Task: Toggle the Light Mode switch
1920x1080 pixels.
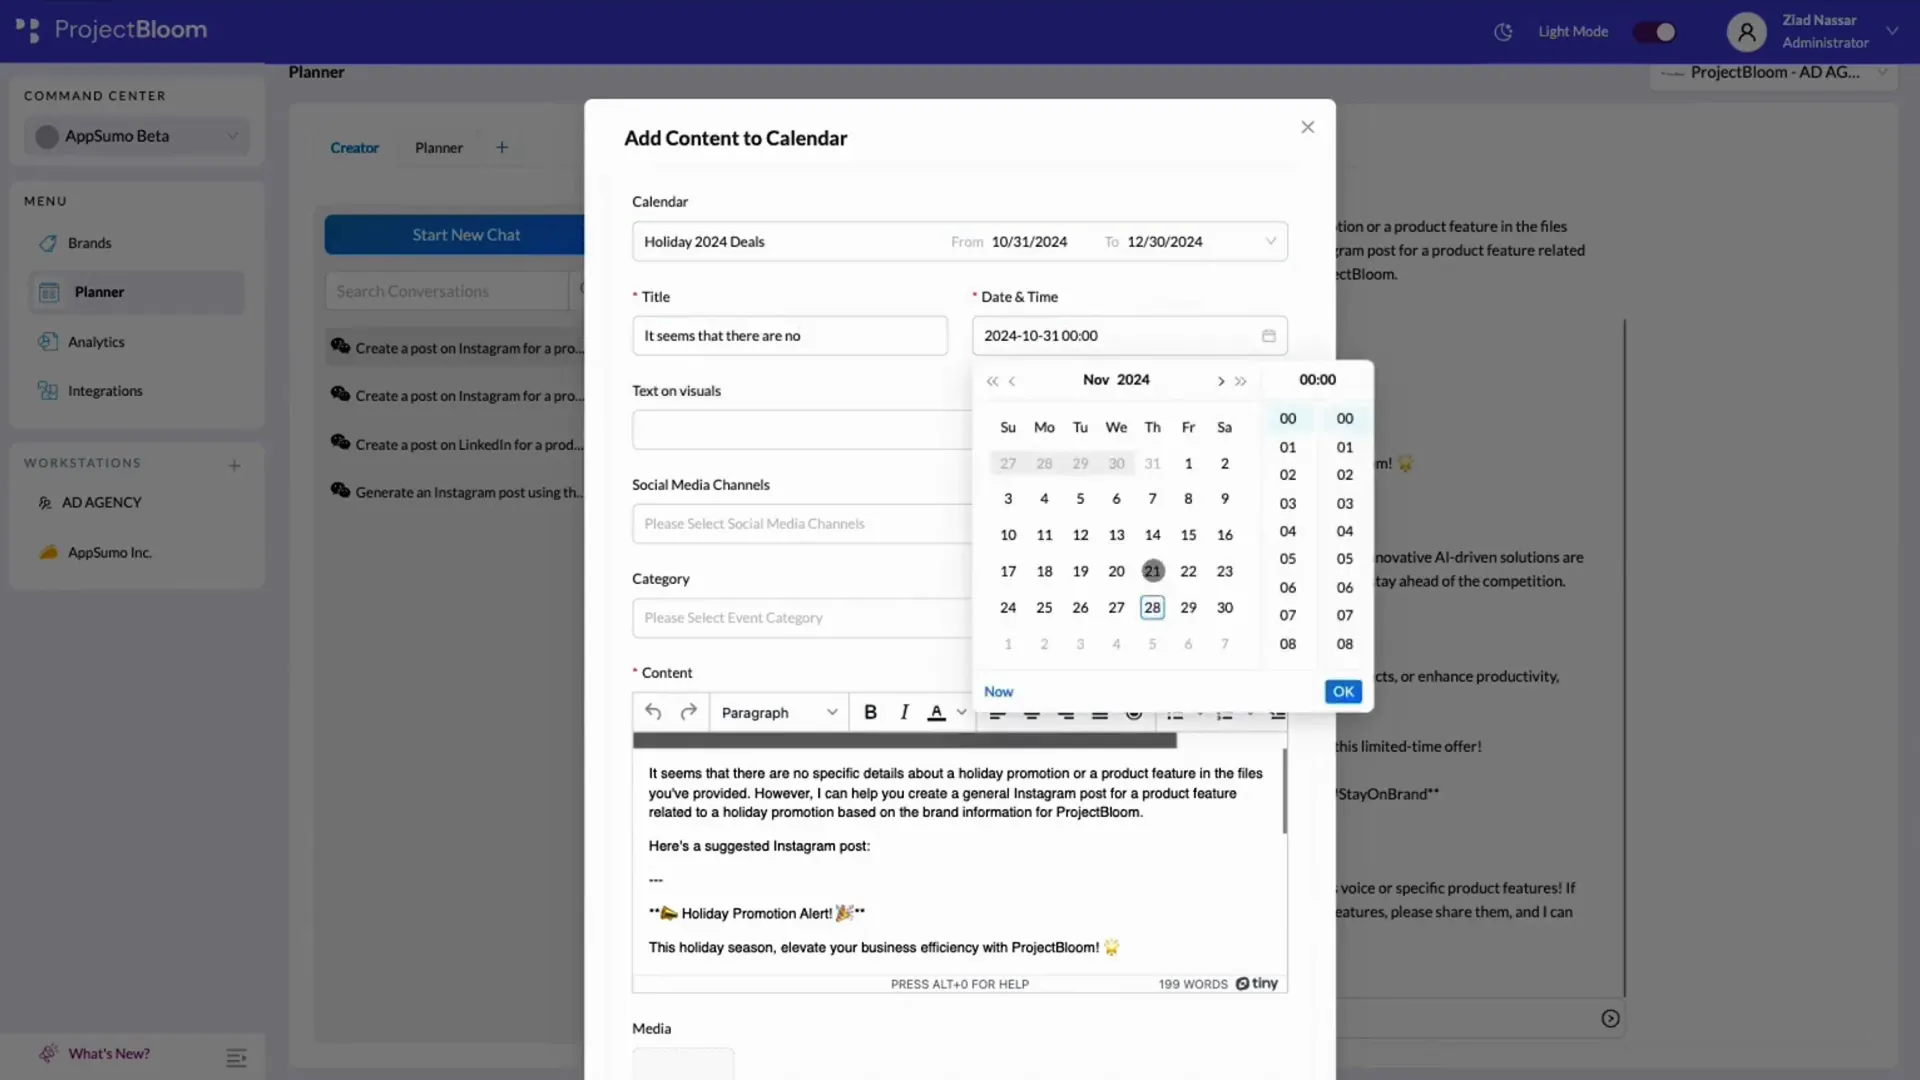Action: pos(1655,32)
